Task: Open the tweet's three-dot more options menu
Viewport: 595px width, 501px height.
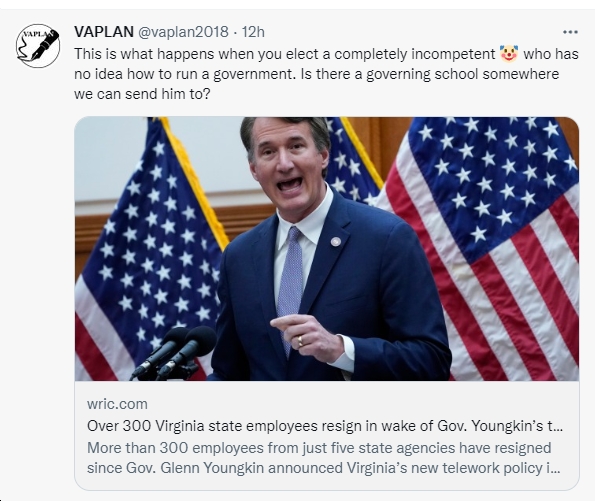Action: point(570,32)
